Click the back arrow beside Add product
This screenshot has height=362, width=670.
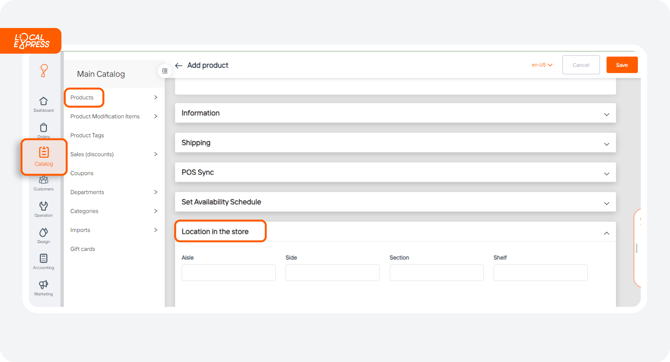(x=179, y=65)
